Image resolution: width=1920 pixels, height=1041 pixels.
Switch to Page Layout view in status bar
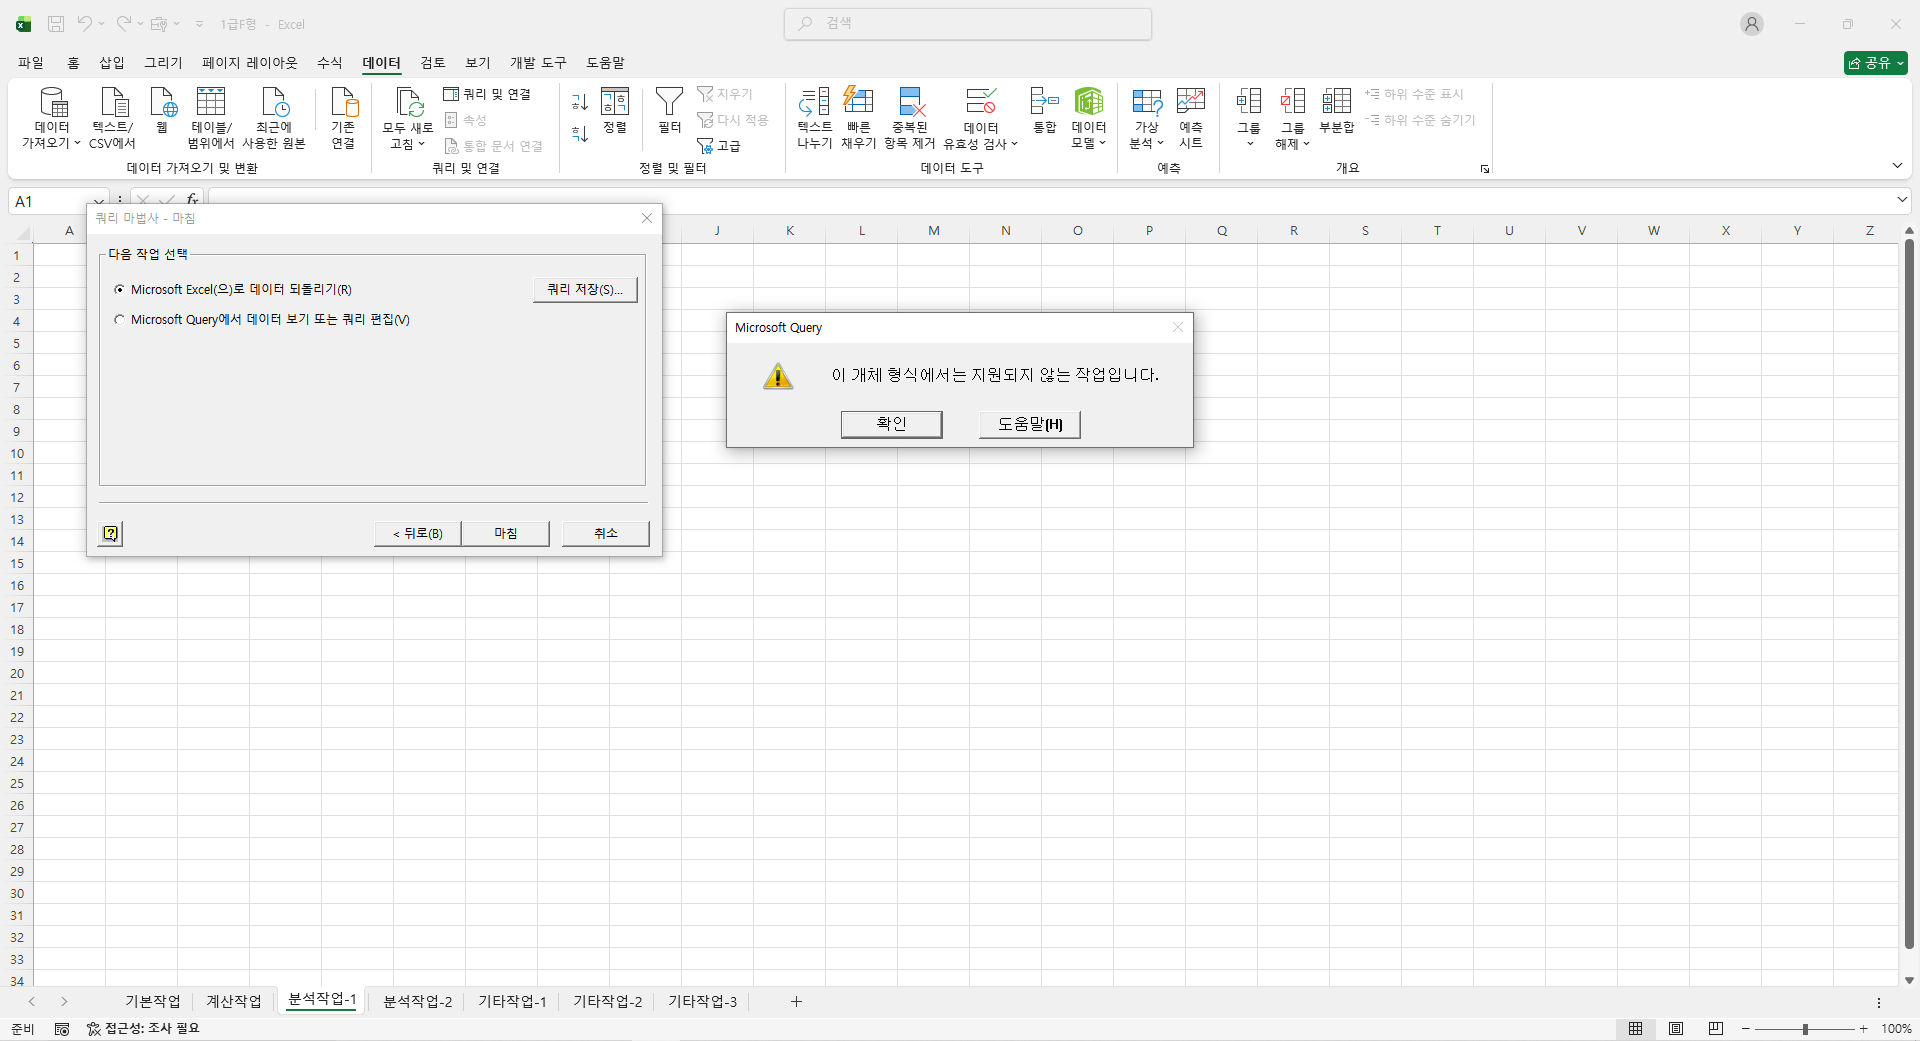[1676, 1029]
